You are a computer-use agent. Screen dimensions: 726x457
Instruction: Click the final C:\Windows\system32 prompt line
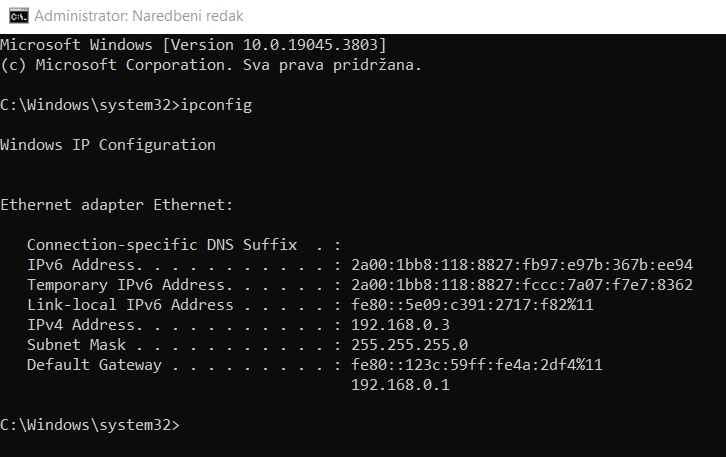click(90, 425)
